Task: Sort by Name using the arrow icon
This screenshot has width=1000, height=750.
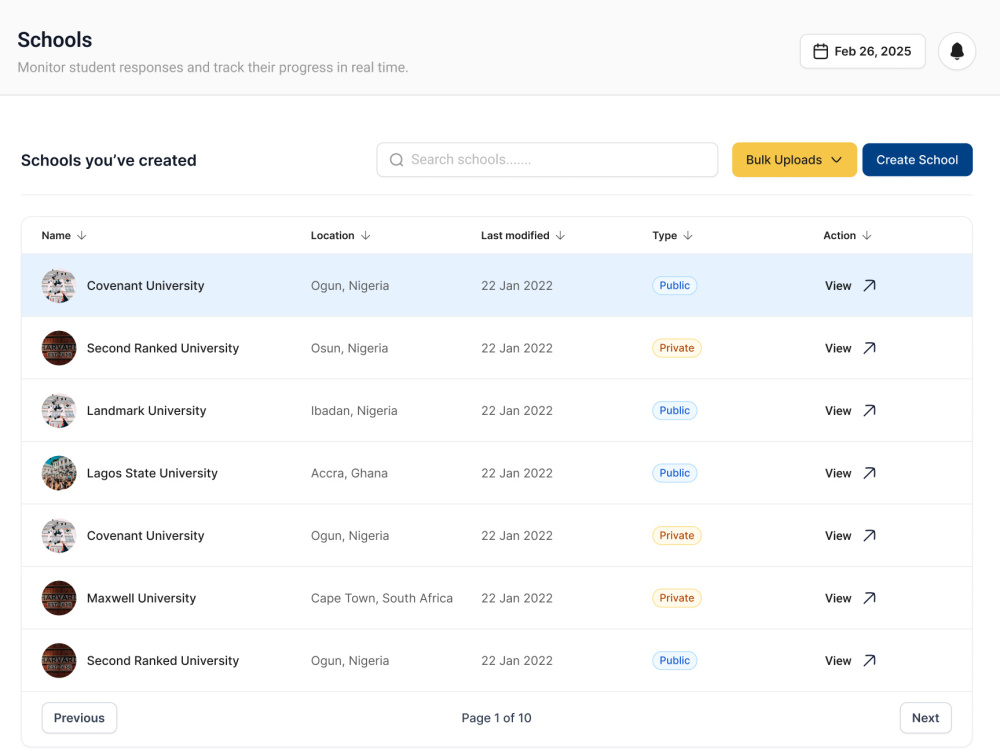Action: coord(82,235)
